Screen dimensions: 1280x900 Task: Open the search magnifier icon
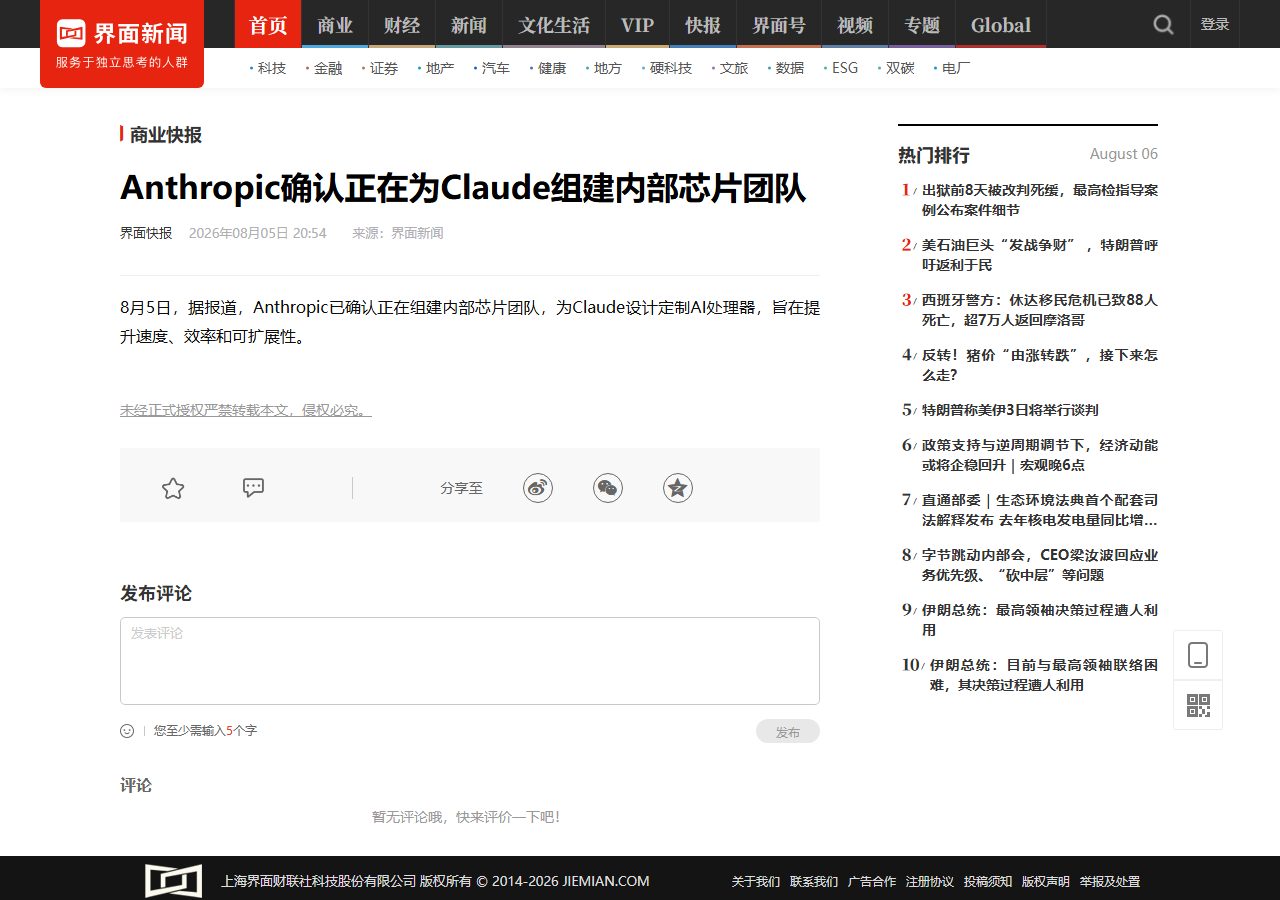click(x=1163, y=24)
